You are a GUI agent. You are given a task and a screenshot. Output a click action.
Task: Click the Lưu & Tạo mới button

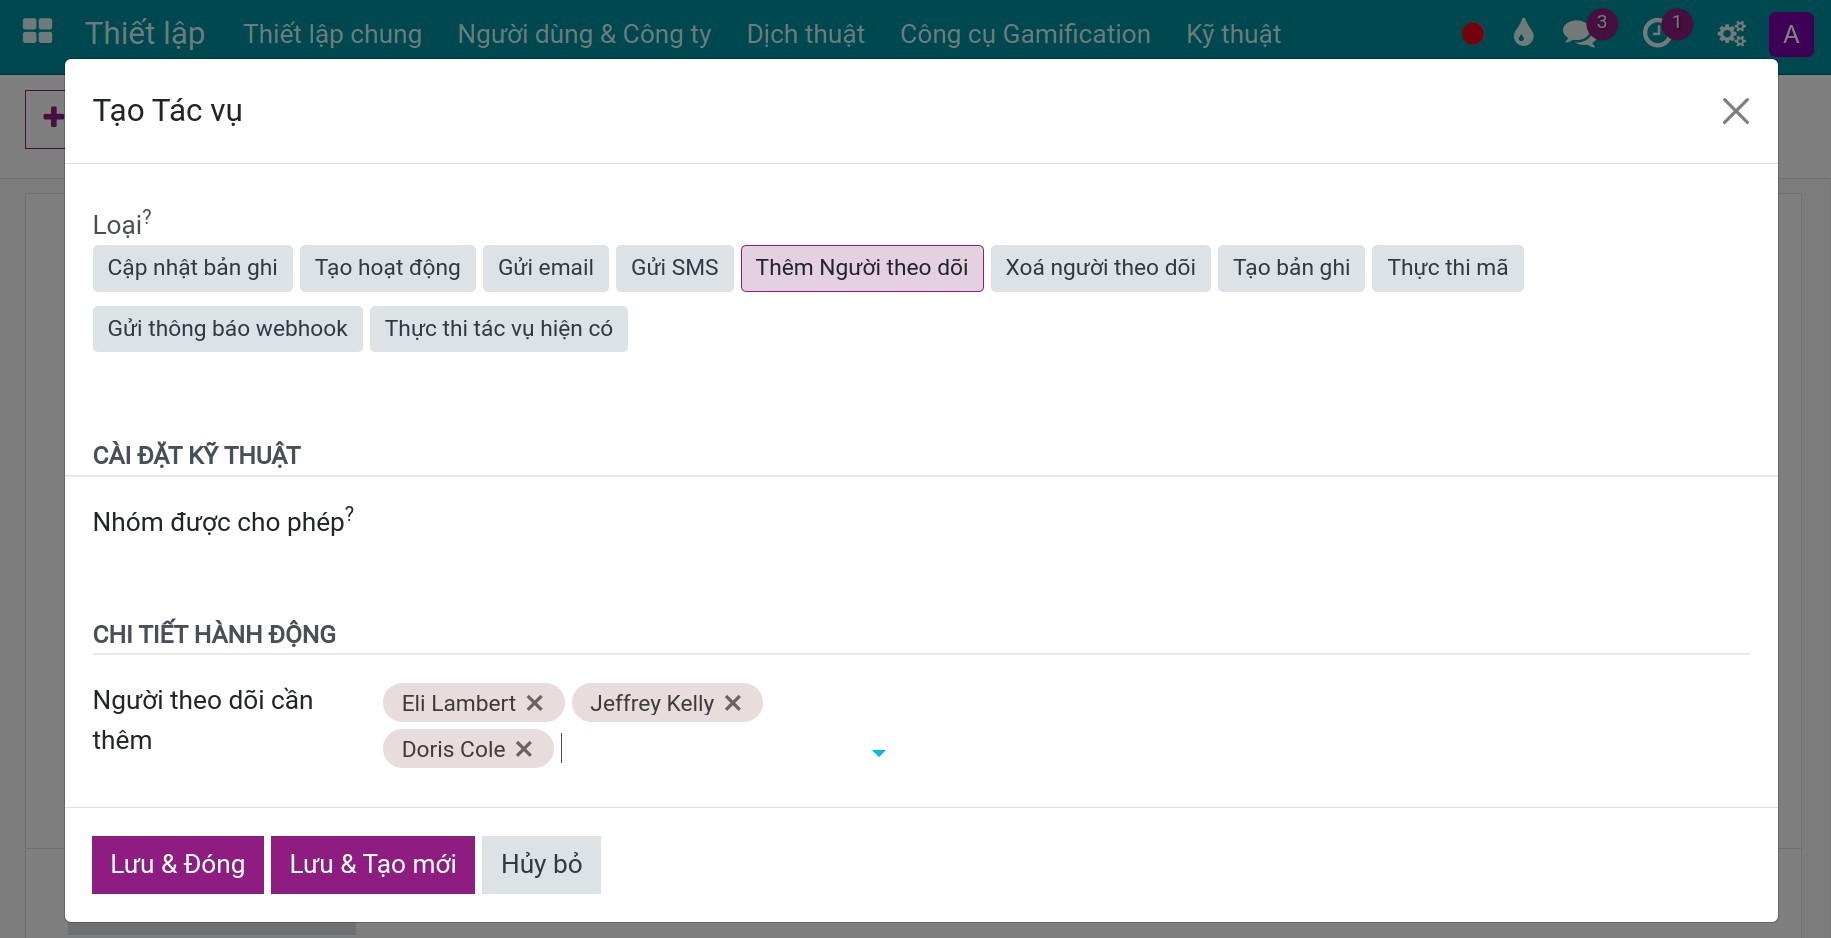[373, 865]
